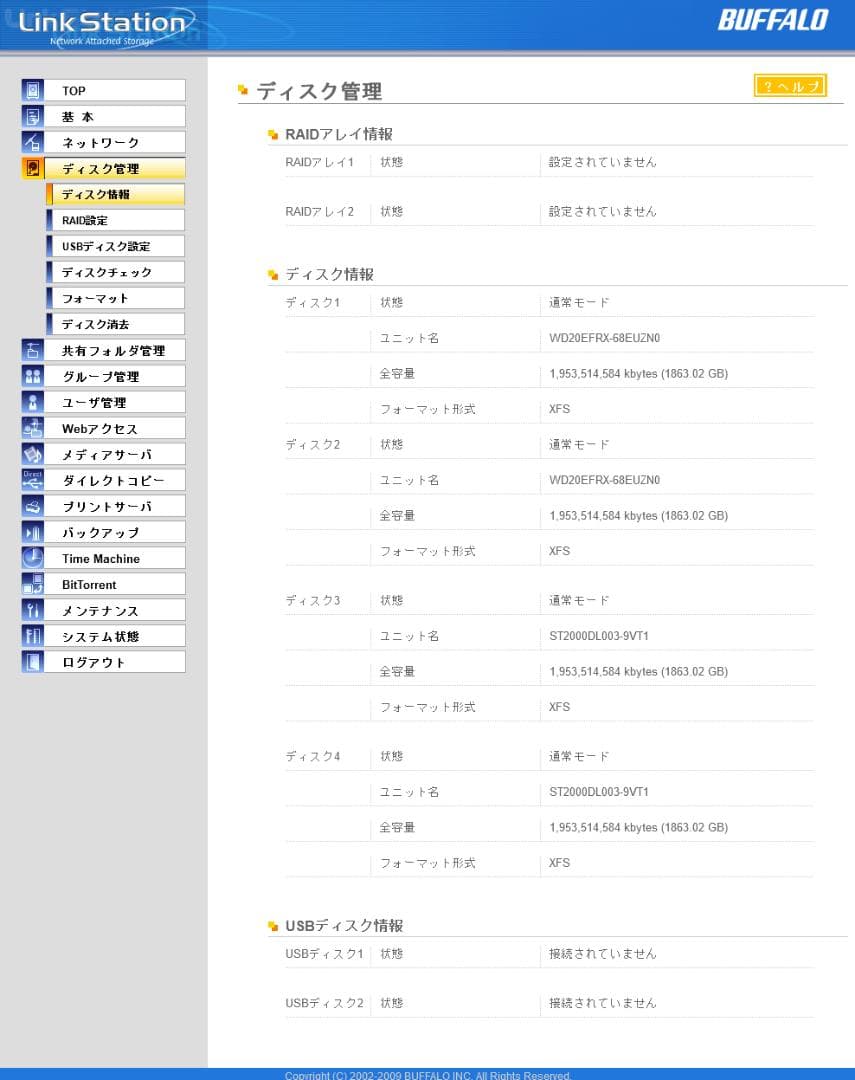855x1080 pixels.
Task: Click the メンテナンス tools icon
Action: click(x=33, y=611)
